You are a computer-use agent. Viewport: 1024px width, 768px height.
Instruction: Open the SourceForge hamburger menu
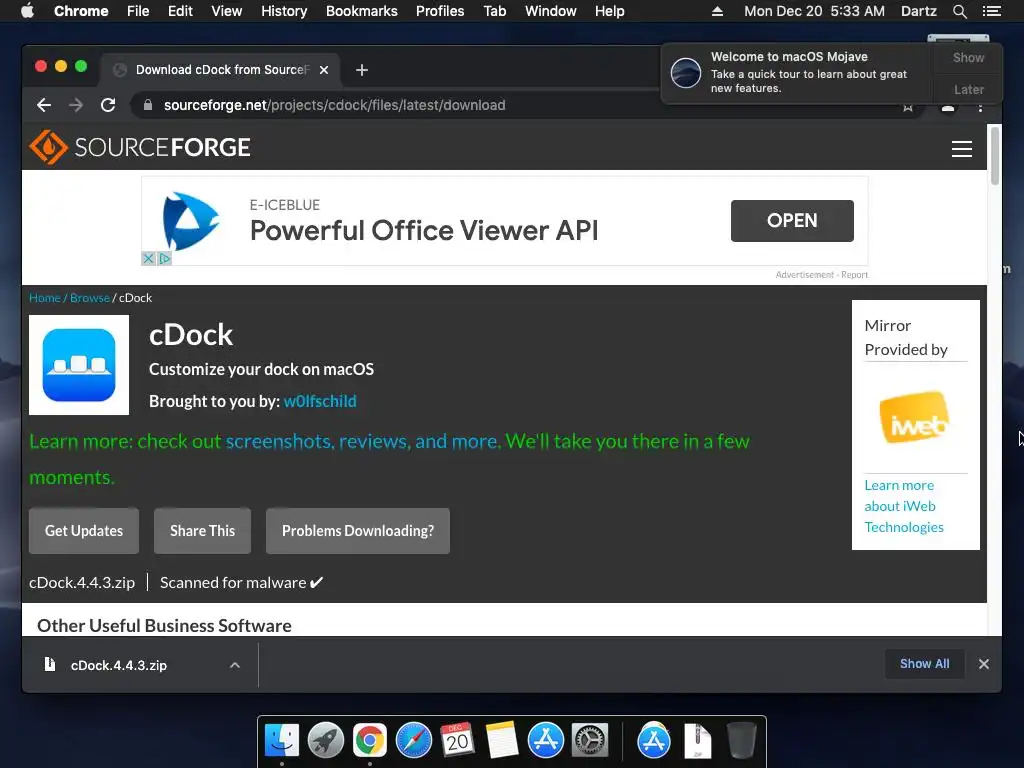click(x=961, y=148)
